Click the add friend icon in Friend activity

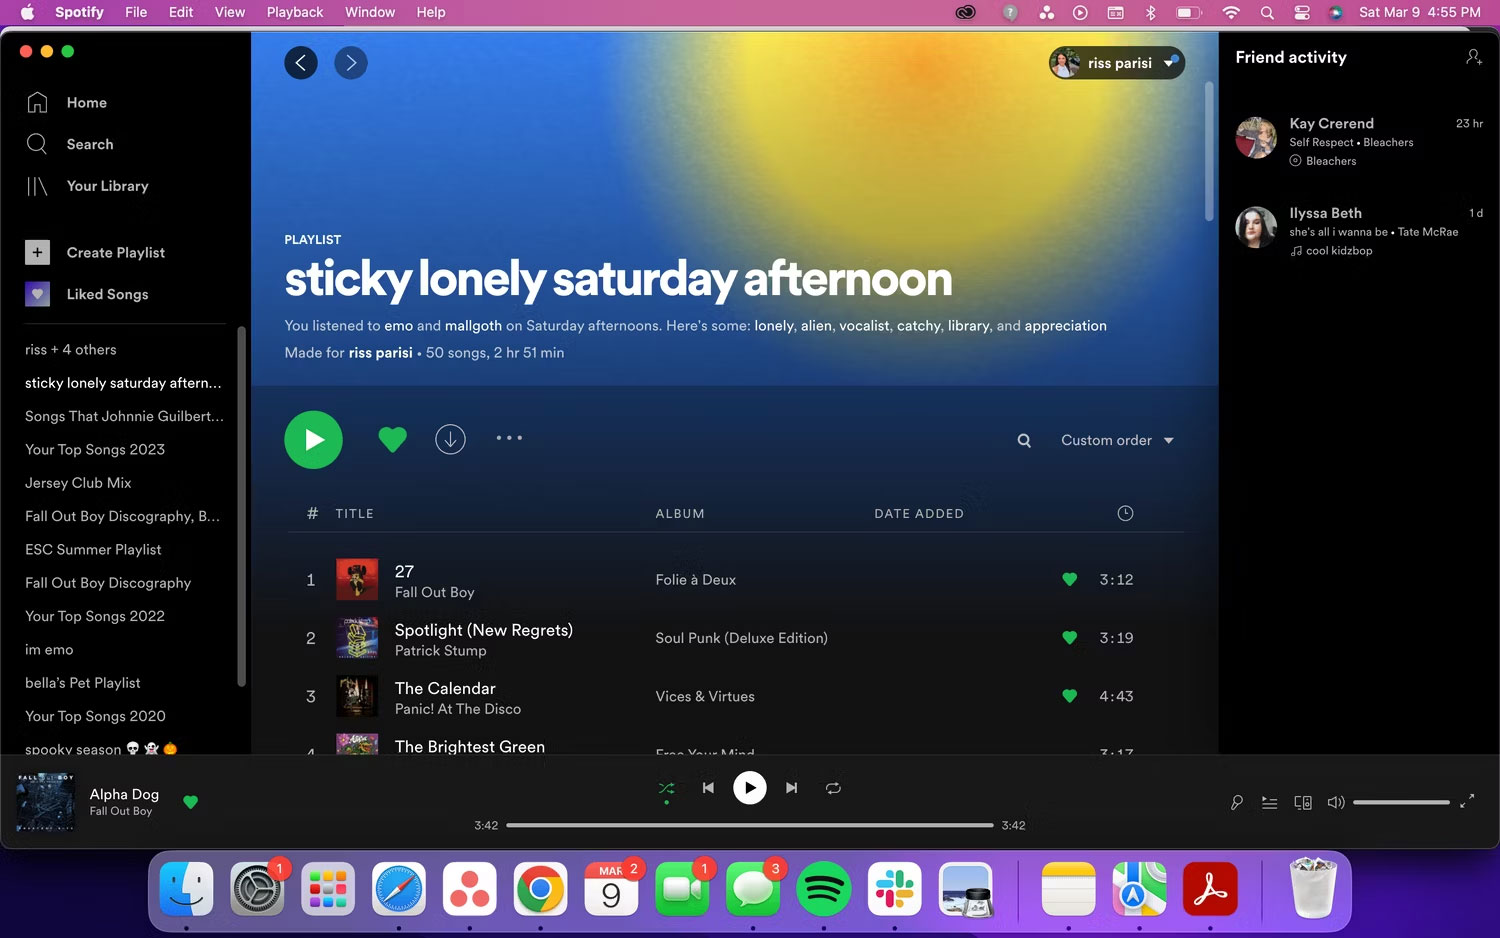(1473, 57)
